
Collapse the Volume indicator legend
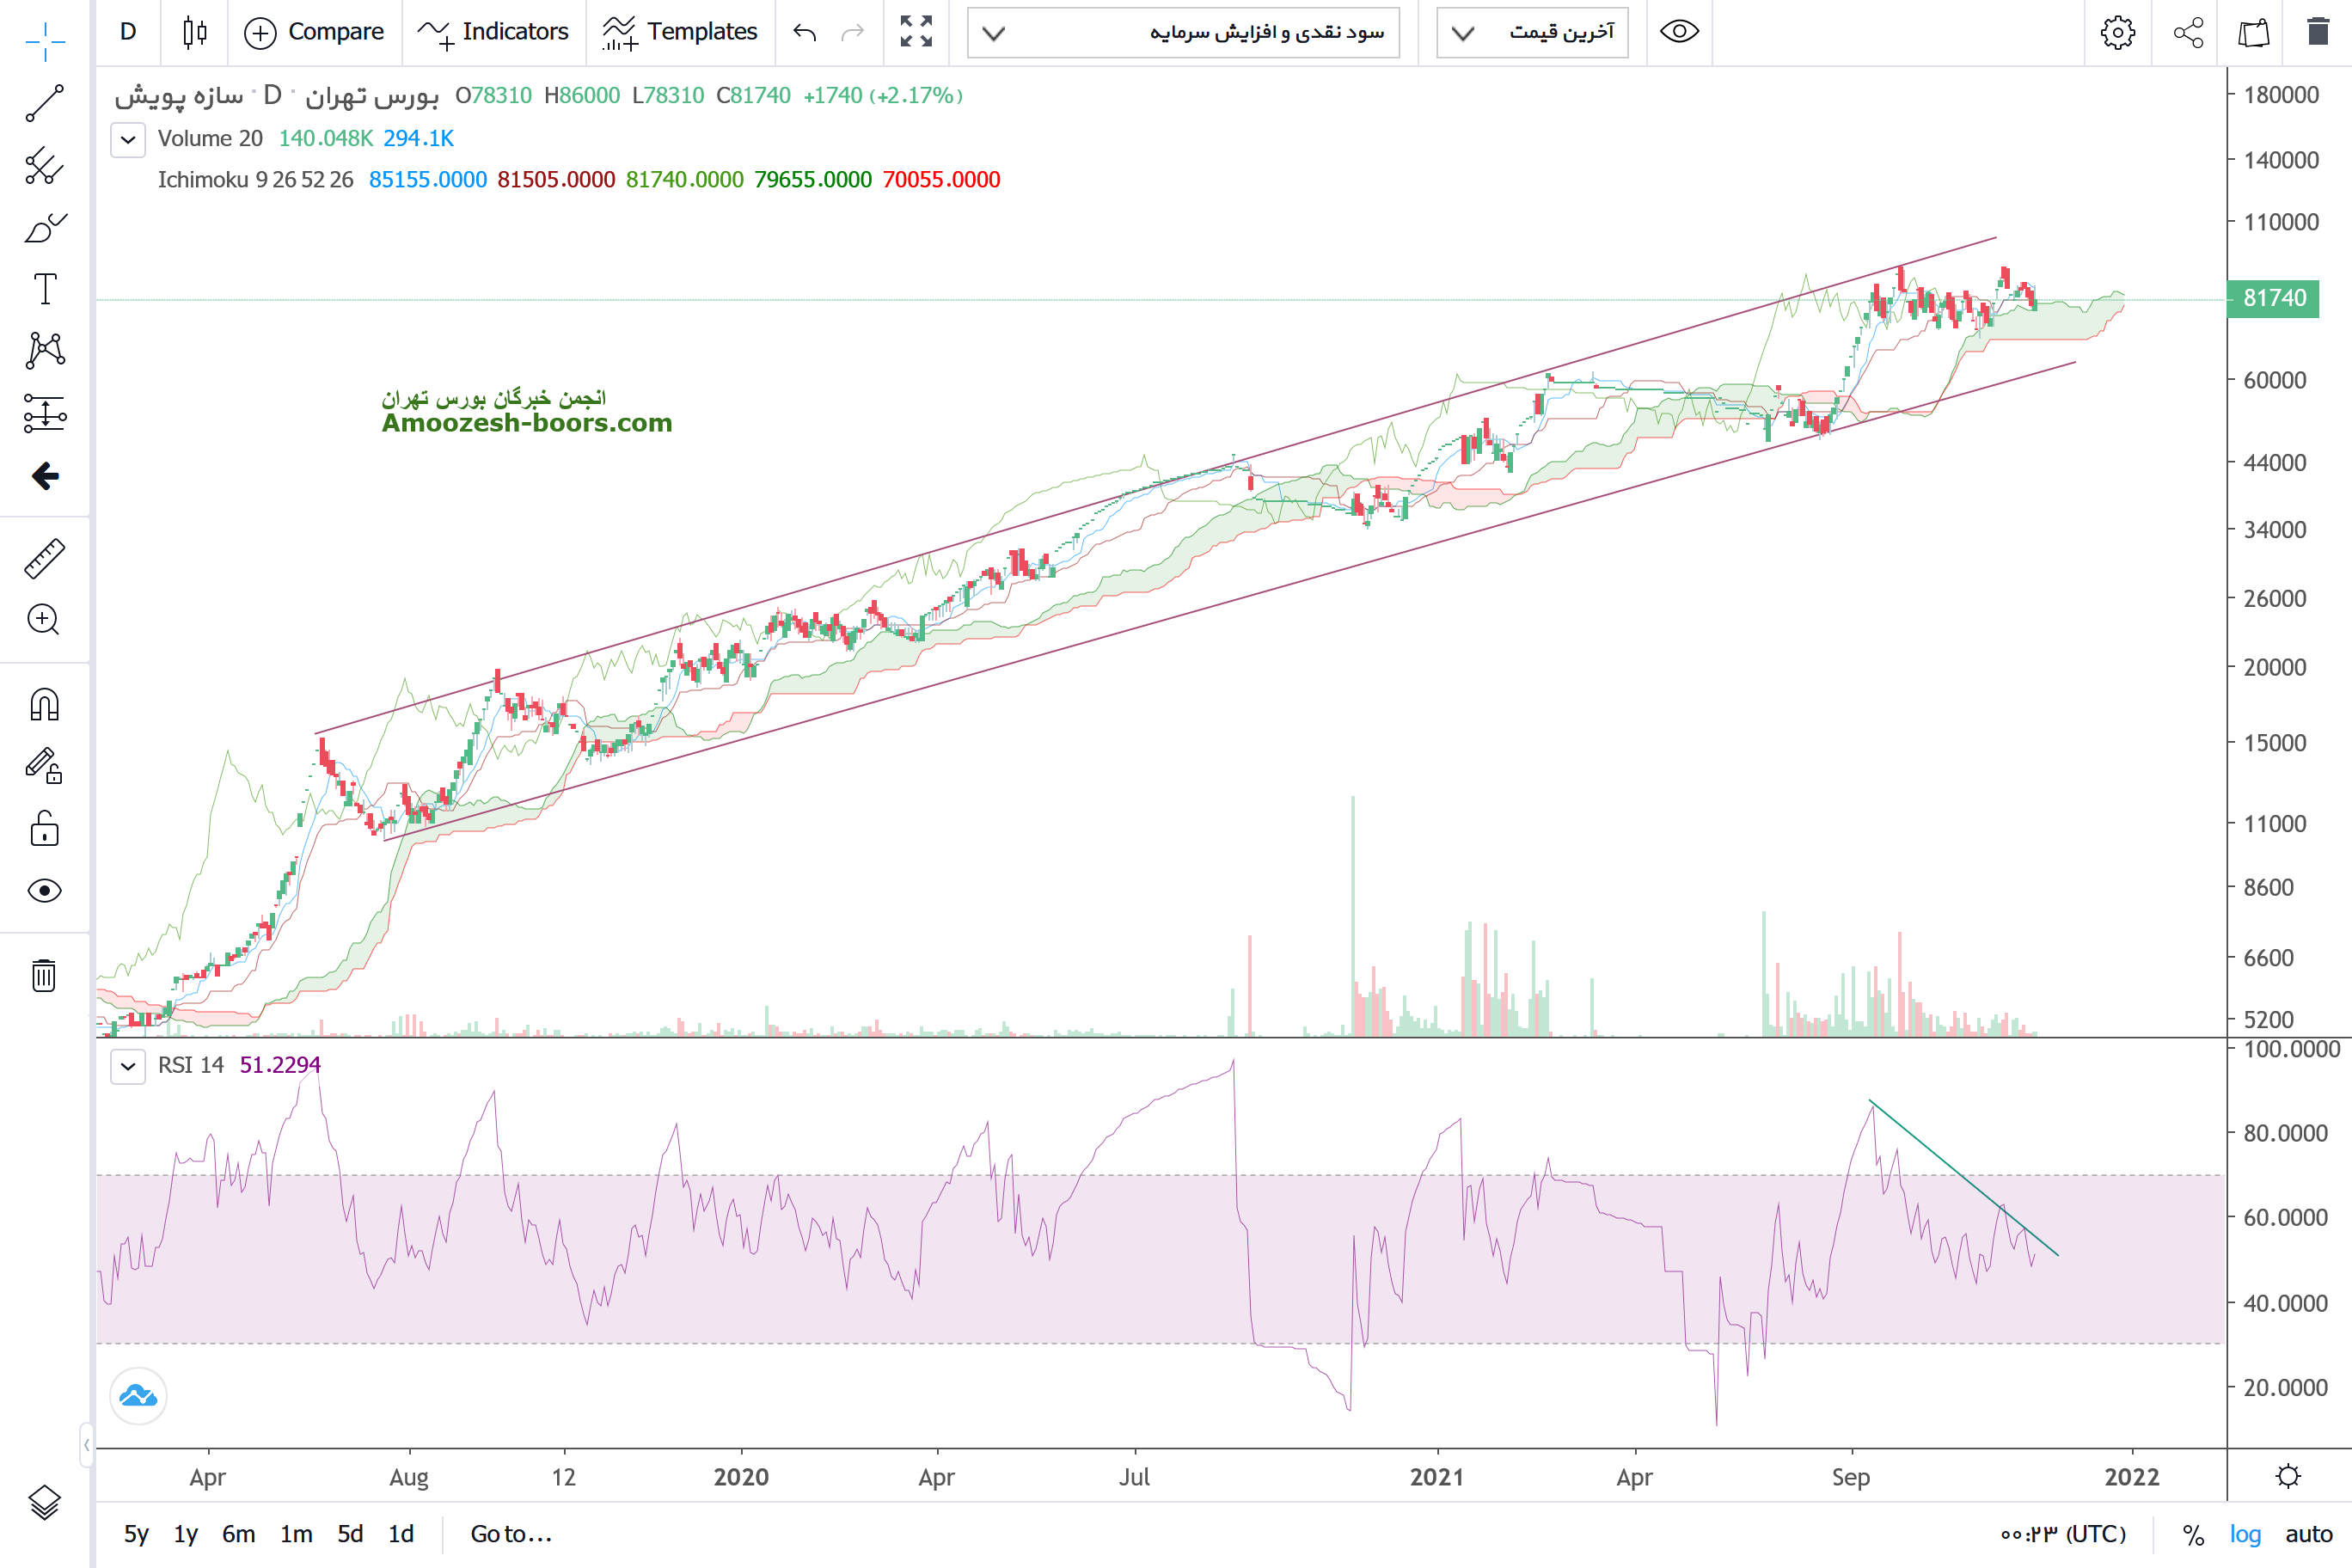pyautogui.click(x=128, y=139)
